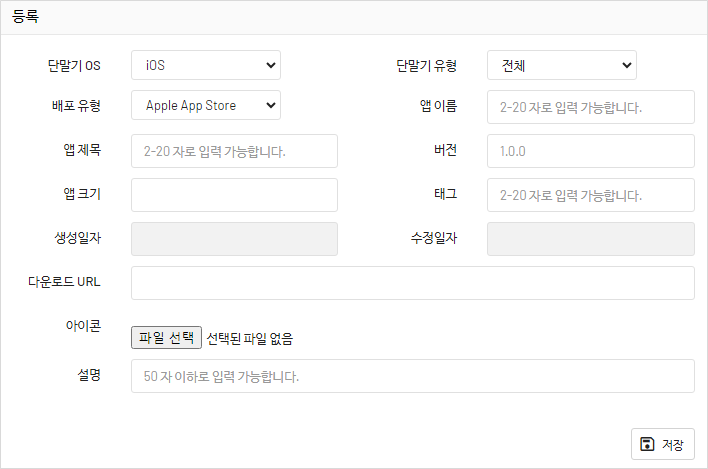Click the floppy disk save icon
708x469 pixels.
647,444
